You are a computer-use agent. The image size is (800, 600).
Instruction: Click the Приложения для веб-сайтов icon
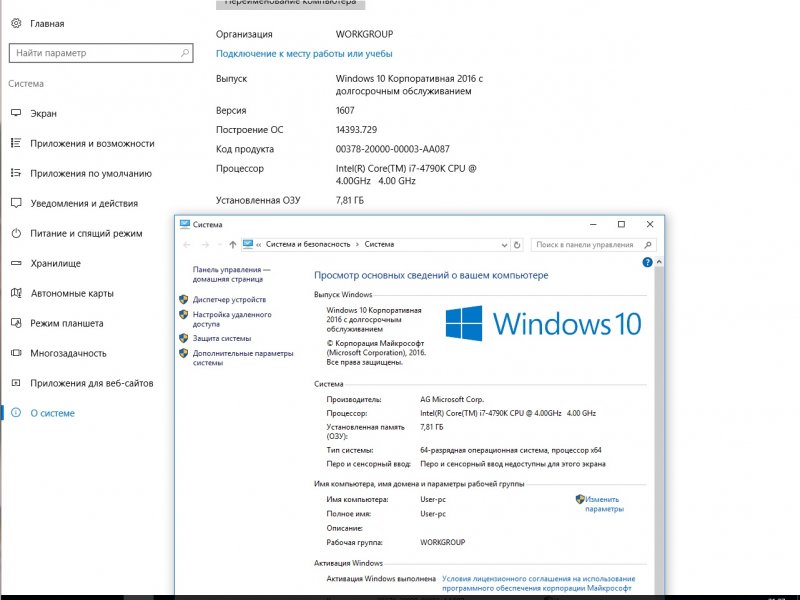coord(16,383)
